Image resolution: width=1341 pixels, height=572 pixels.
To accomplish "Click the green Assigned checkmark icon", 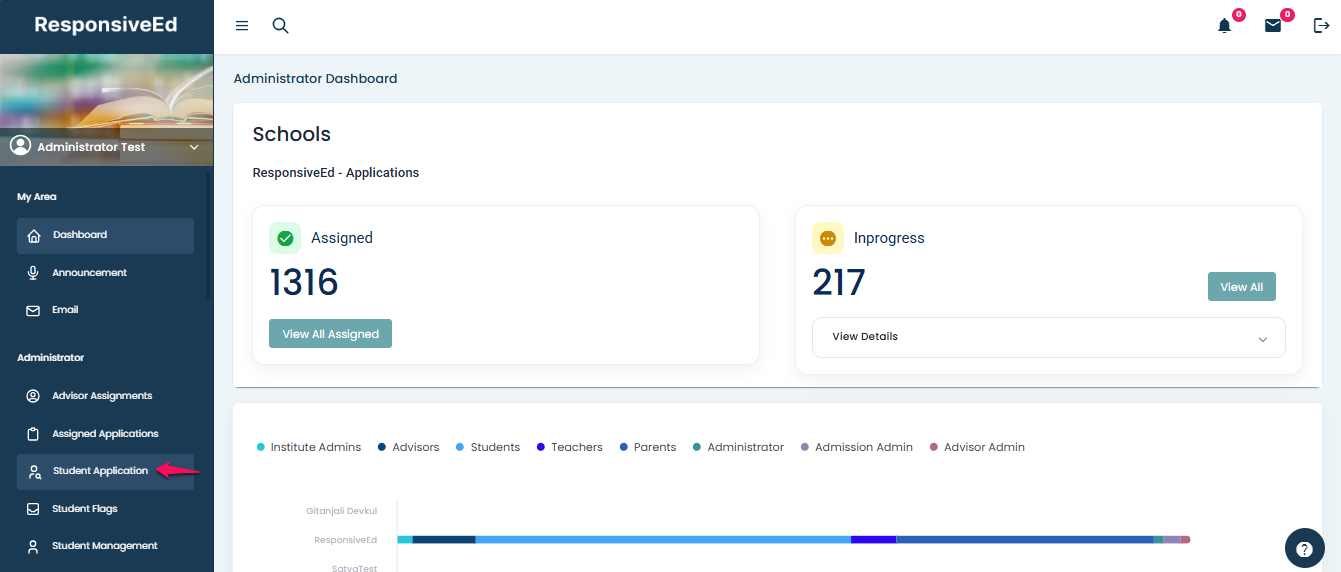I will pyautogui.click(x=285, y=238).
